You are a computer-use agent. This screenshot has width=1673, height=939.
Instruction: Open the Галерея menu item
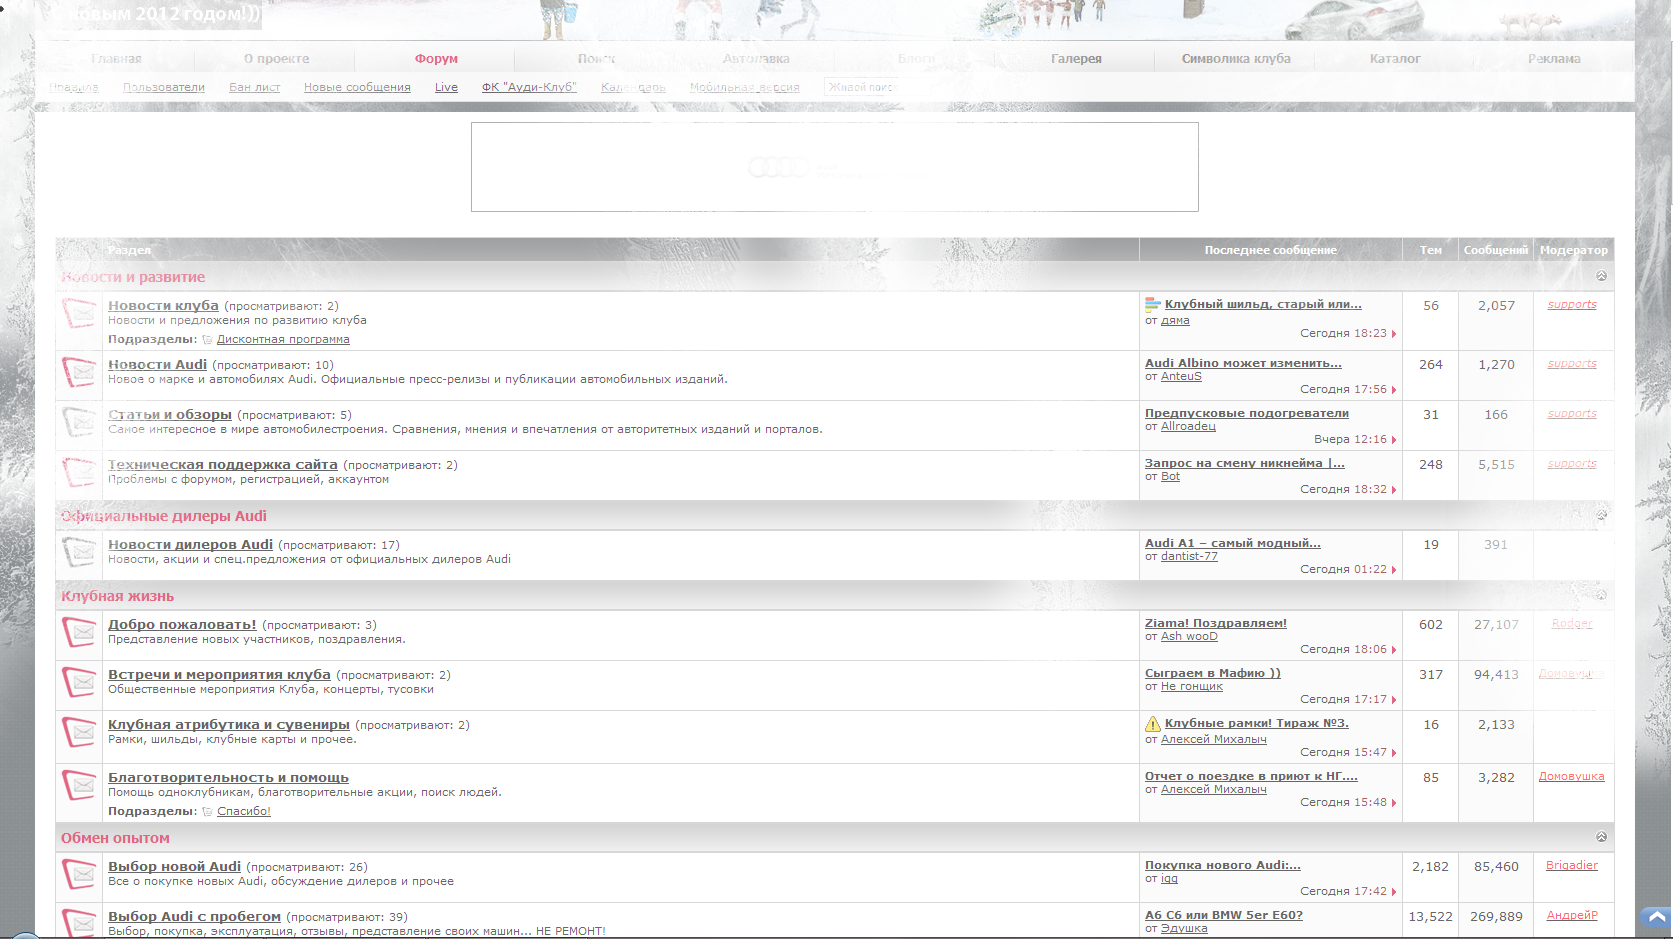pyautogui.click(x=1076, y=59)
